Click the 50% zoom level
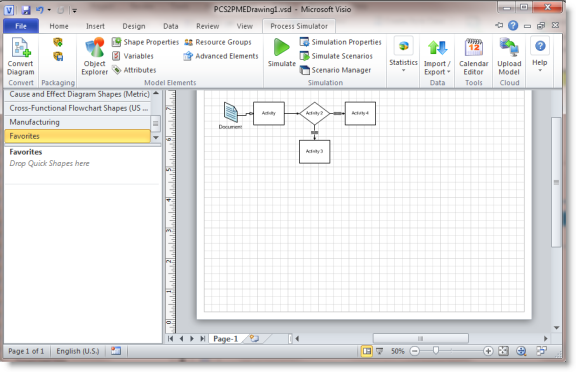Image resolution: width=576 pixels, height=372 pixels. point(397,351)
